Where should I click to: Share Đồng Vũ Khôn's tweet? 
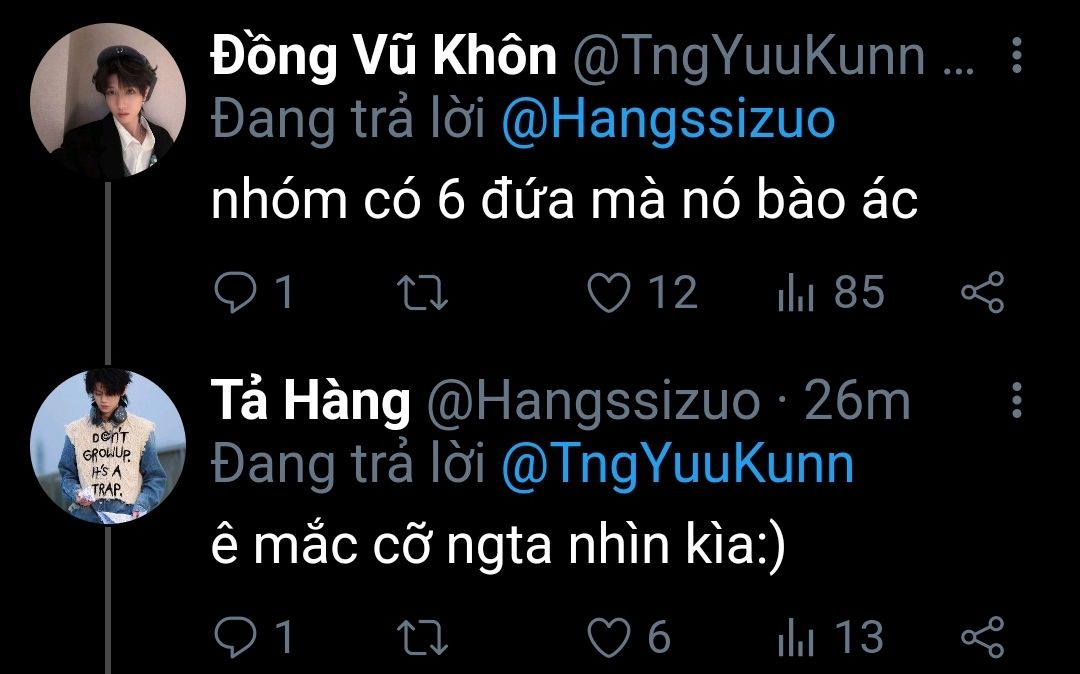point(981,293)
